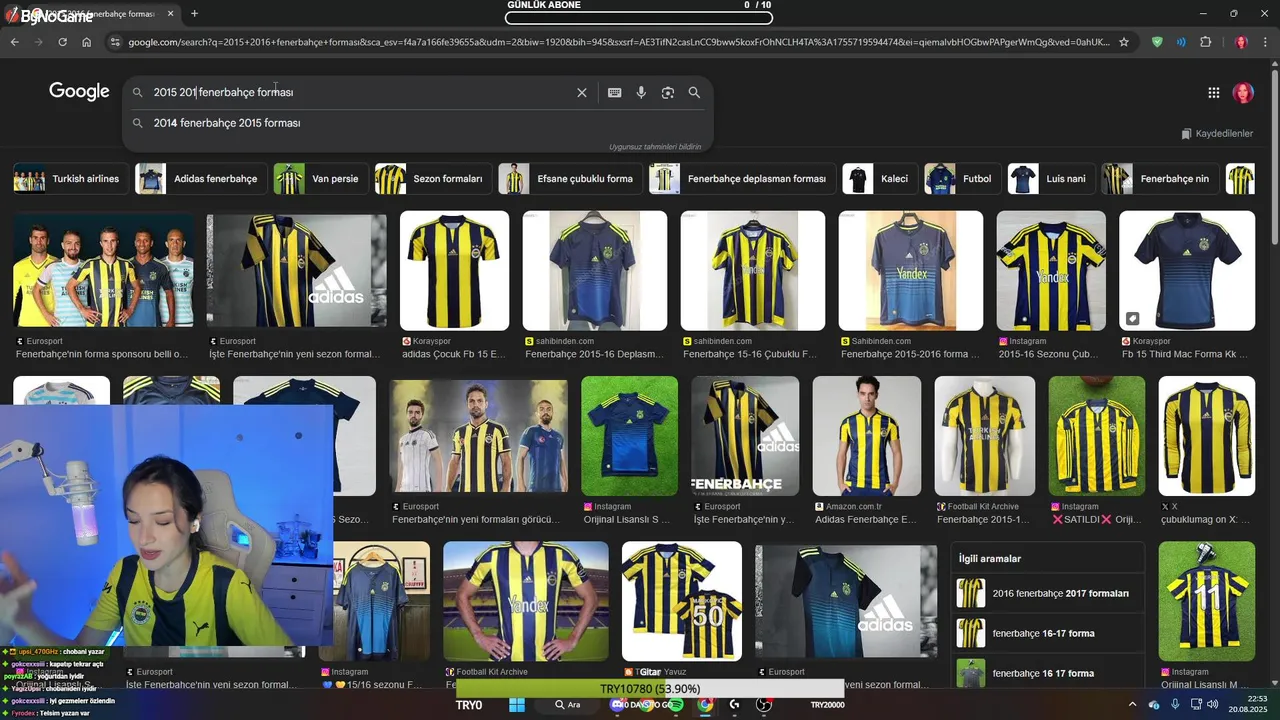Filter by Futbol chip

click(x=962, y=179)
